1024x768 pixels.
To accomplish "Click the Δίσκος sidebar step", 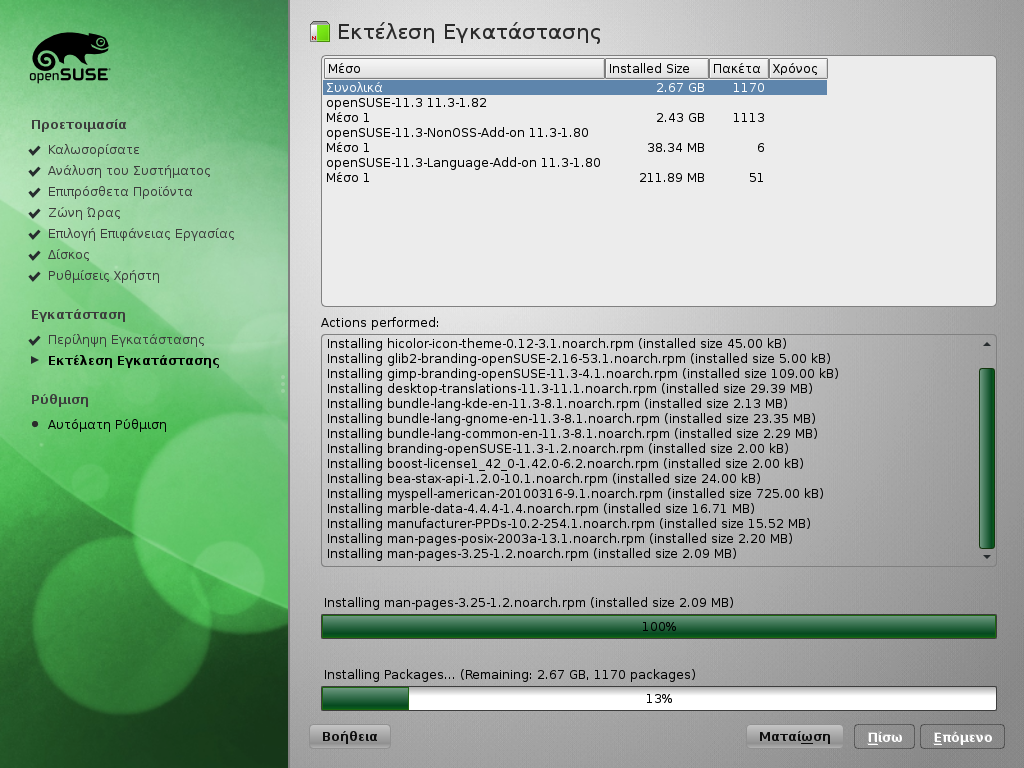I will (x=69, y=254).
